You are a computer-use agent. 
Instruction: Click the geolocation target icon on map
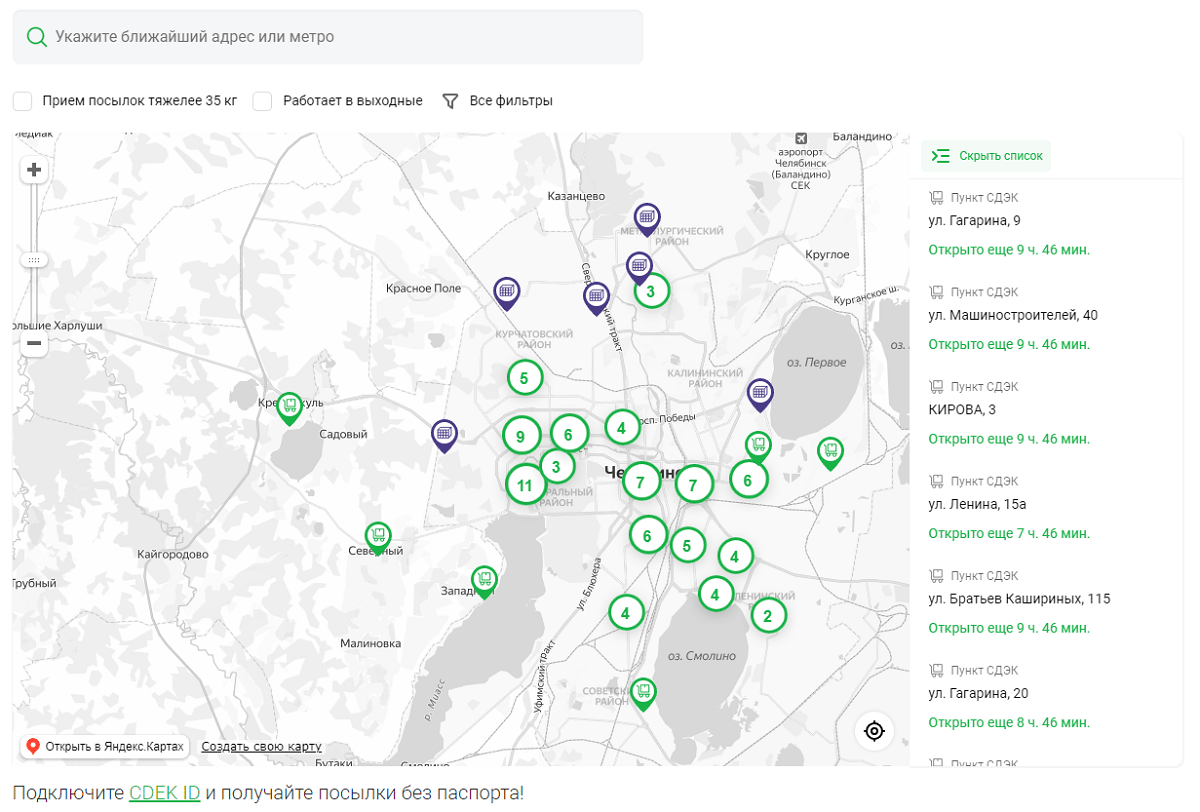874,731
